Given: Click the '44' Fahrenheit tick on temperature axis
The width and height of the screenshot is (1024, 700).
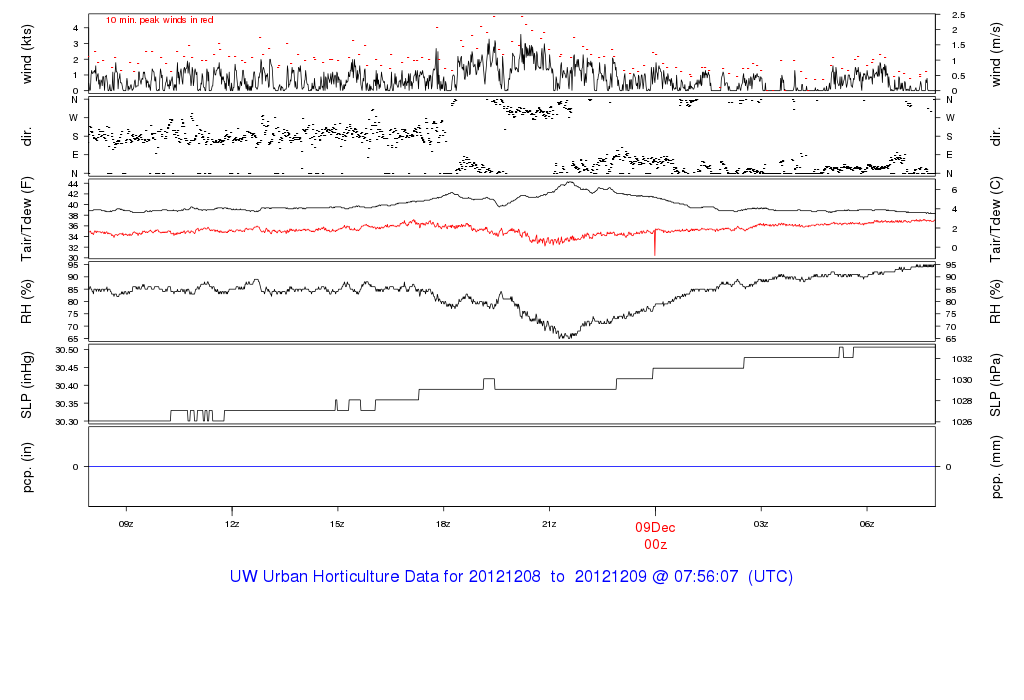Looking at the screenshot, I should 73,184.
